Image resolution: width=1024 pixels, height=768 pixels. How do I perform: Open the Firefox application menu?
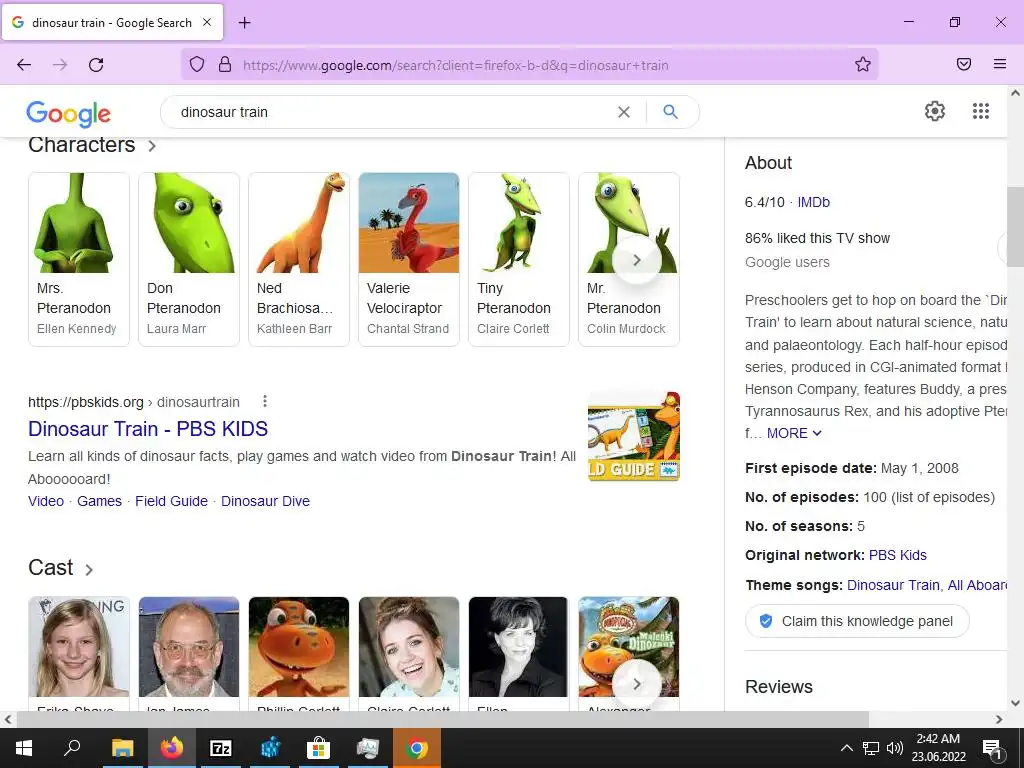click(x=1000, y=64)
